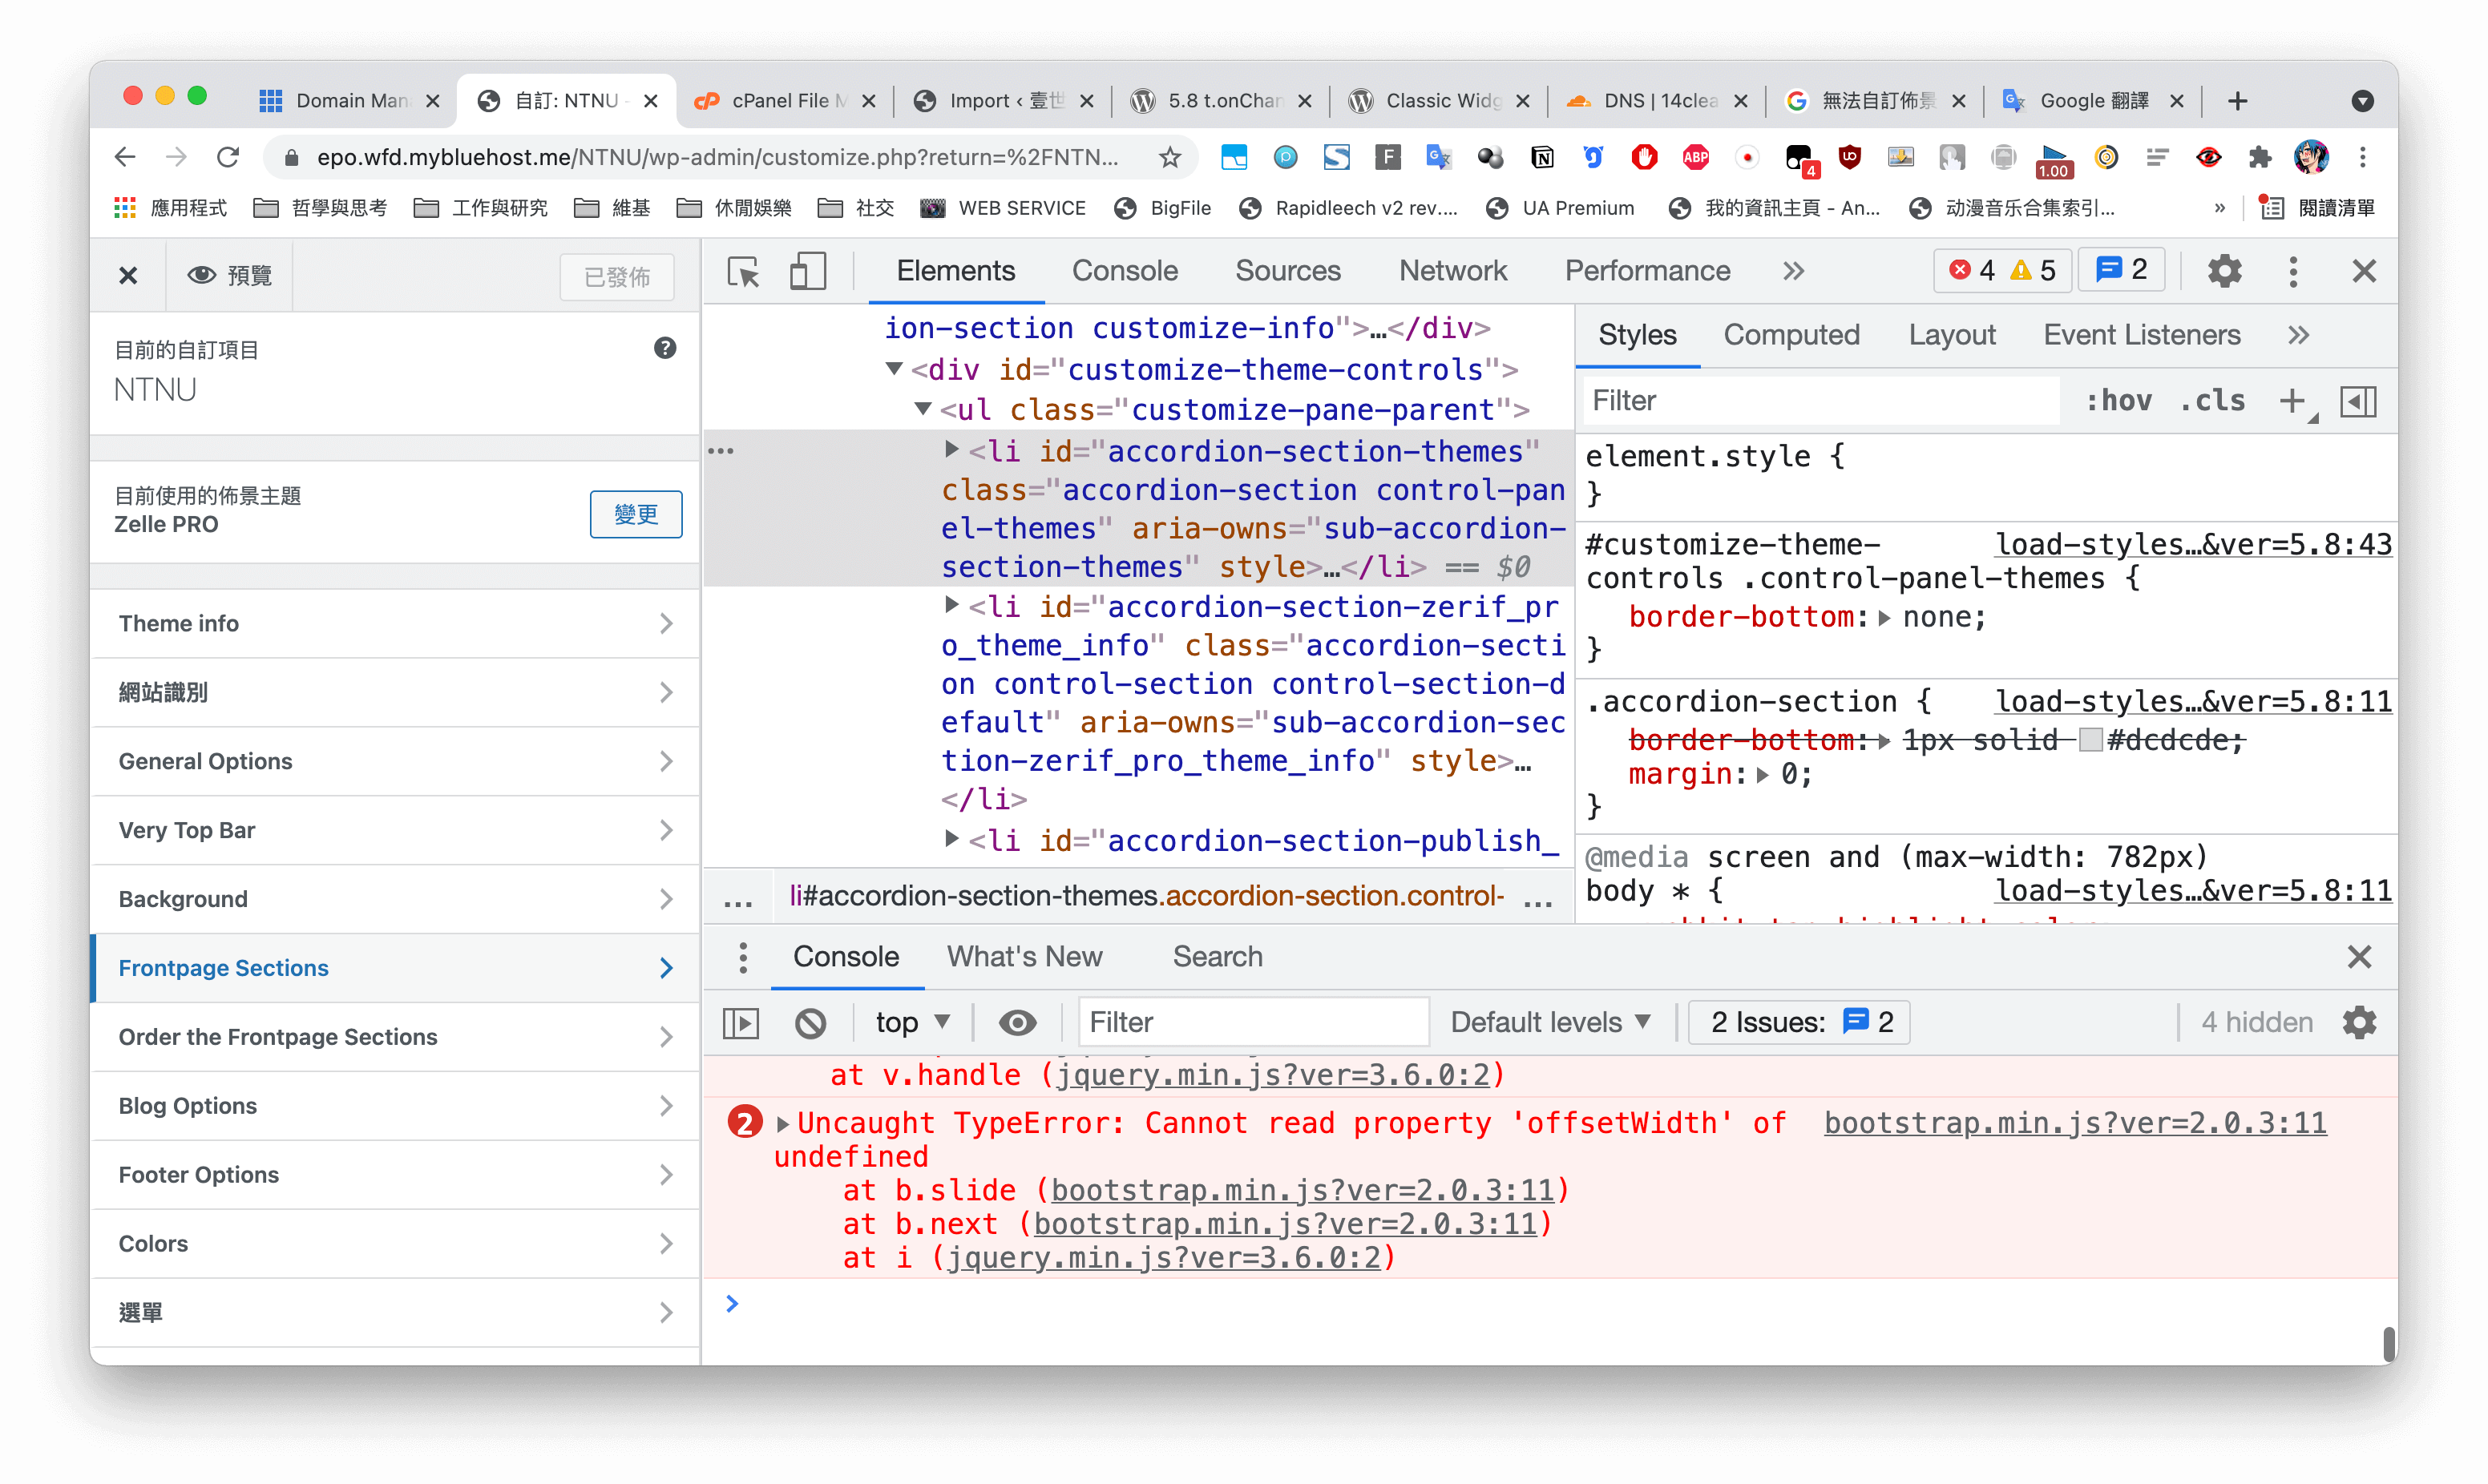Switch to the DevTools Console tab

1124,271
